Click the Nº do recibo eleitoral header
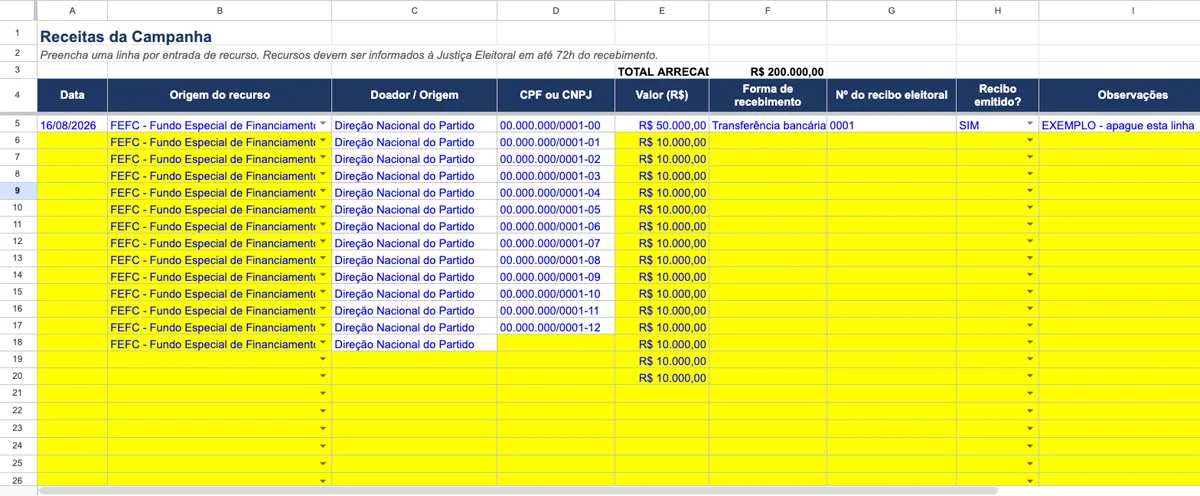The height and width of the screenshot is (496, 1200). [x=891, y=95]
